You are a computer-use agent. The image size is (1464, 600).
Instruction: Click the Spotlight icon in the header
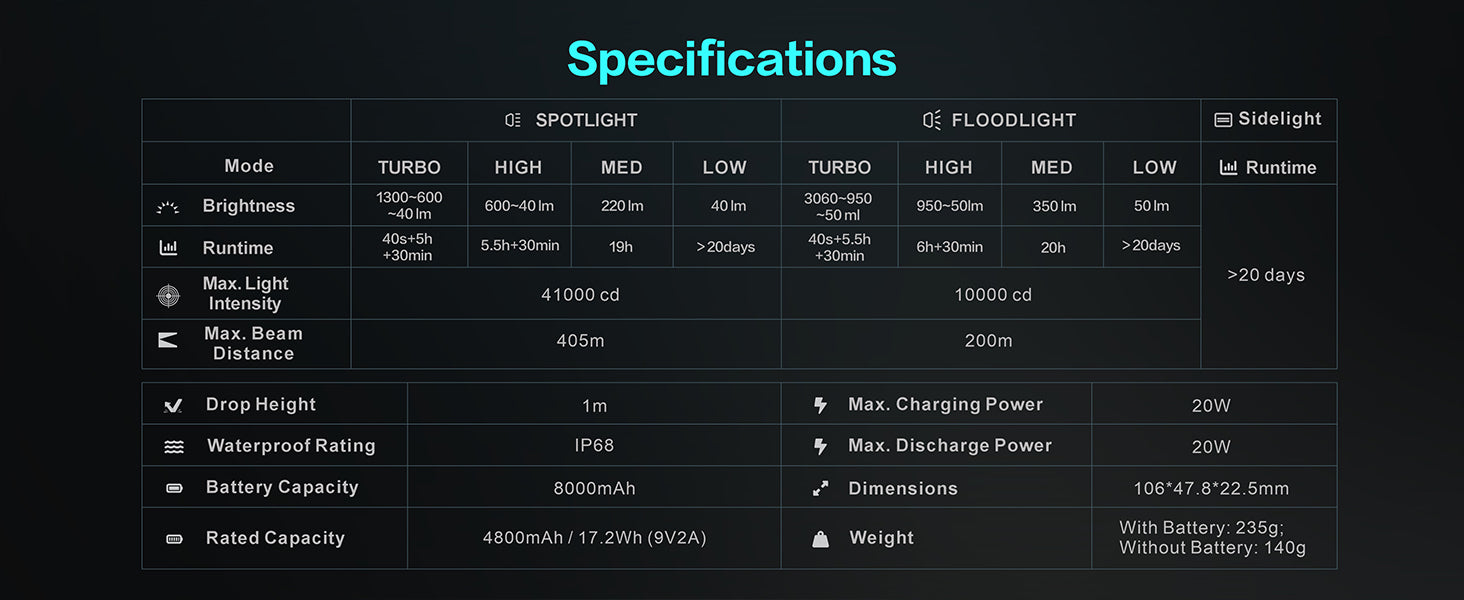tap(513, 120)
